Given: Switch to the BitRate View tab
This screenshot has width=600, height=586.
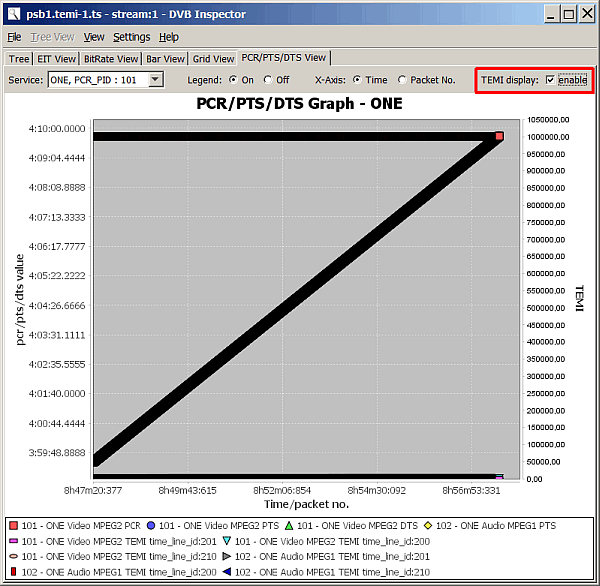Looking at the screenshot, I should [111, 59].
